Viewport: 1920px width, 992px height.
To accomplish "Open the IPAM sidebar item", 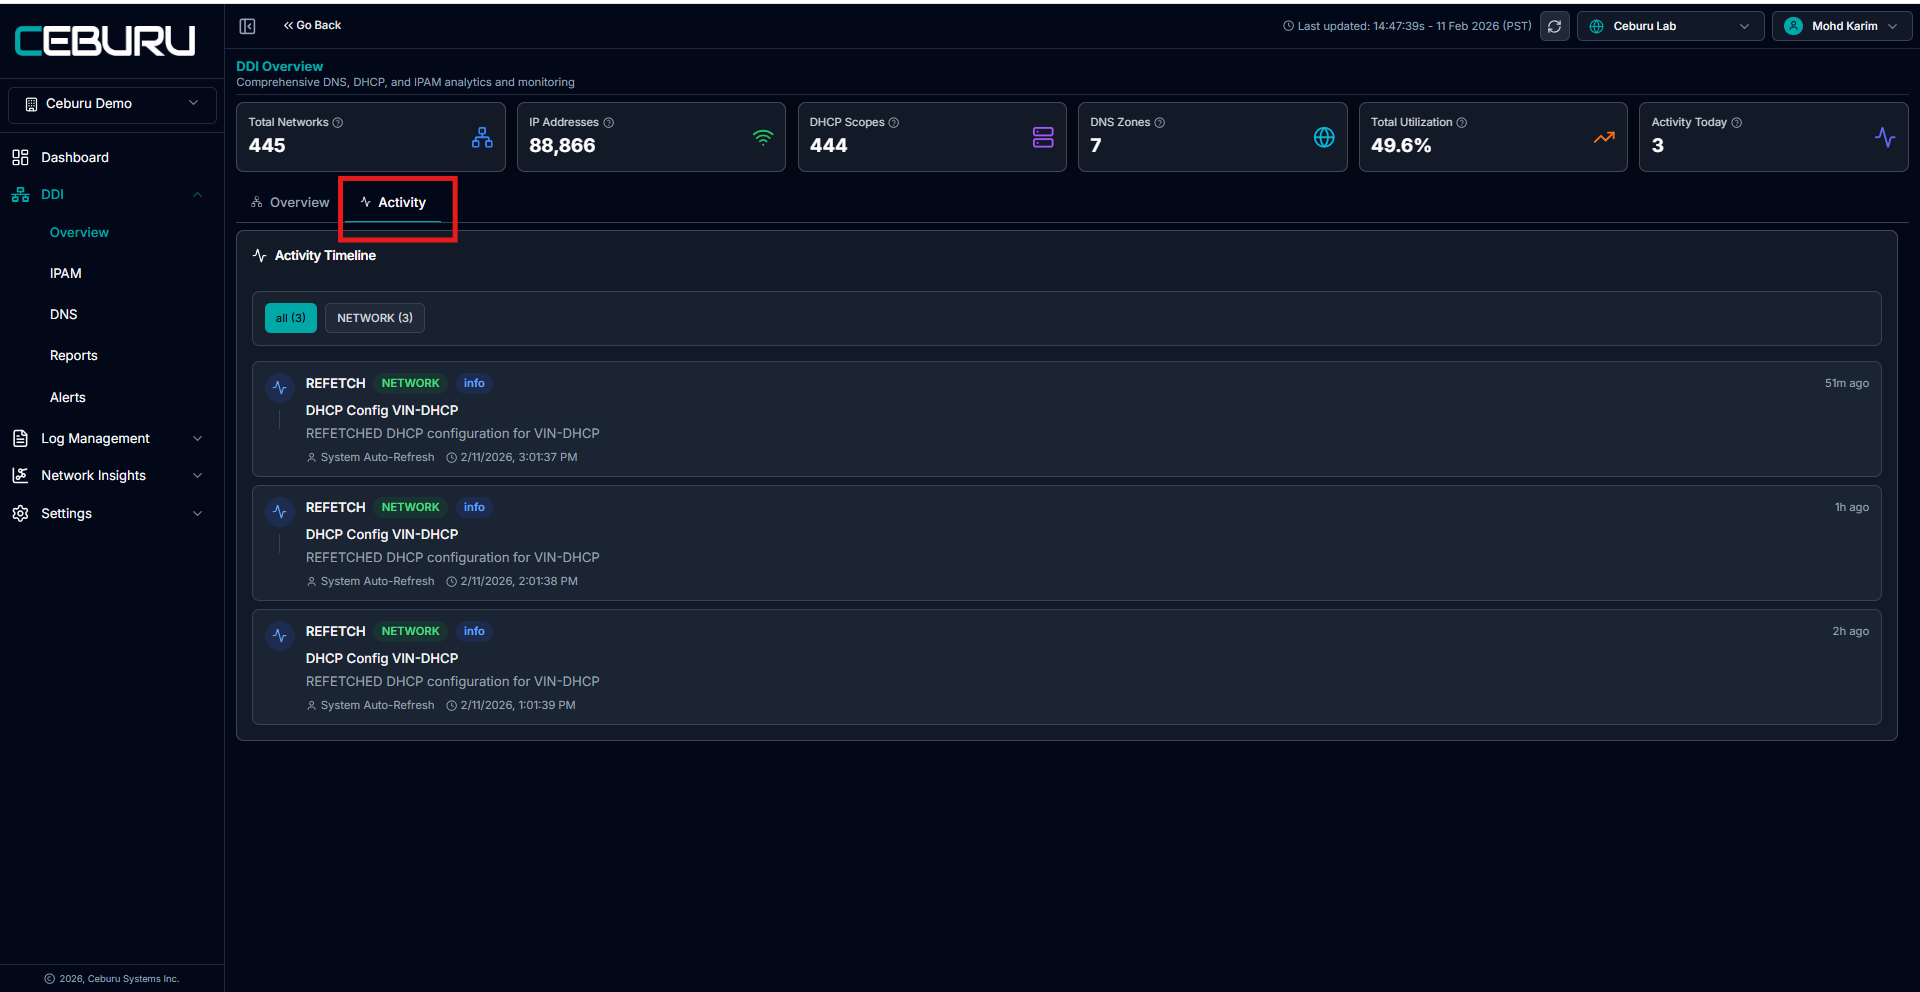I will tap(66, 273).
